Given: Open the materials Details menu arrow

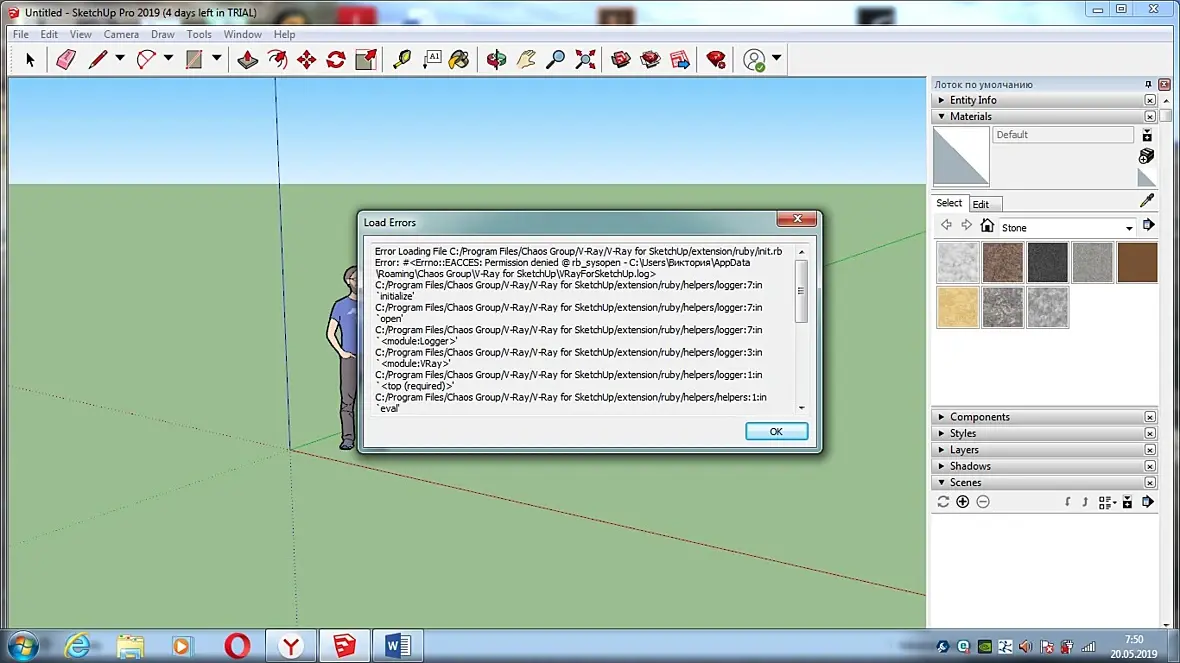Looking at the screenshot, I should point(1148,225).
